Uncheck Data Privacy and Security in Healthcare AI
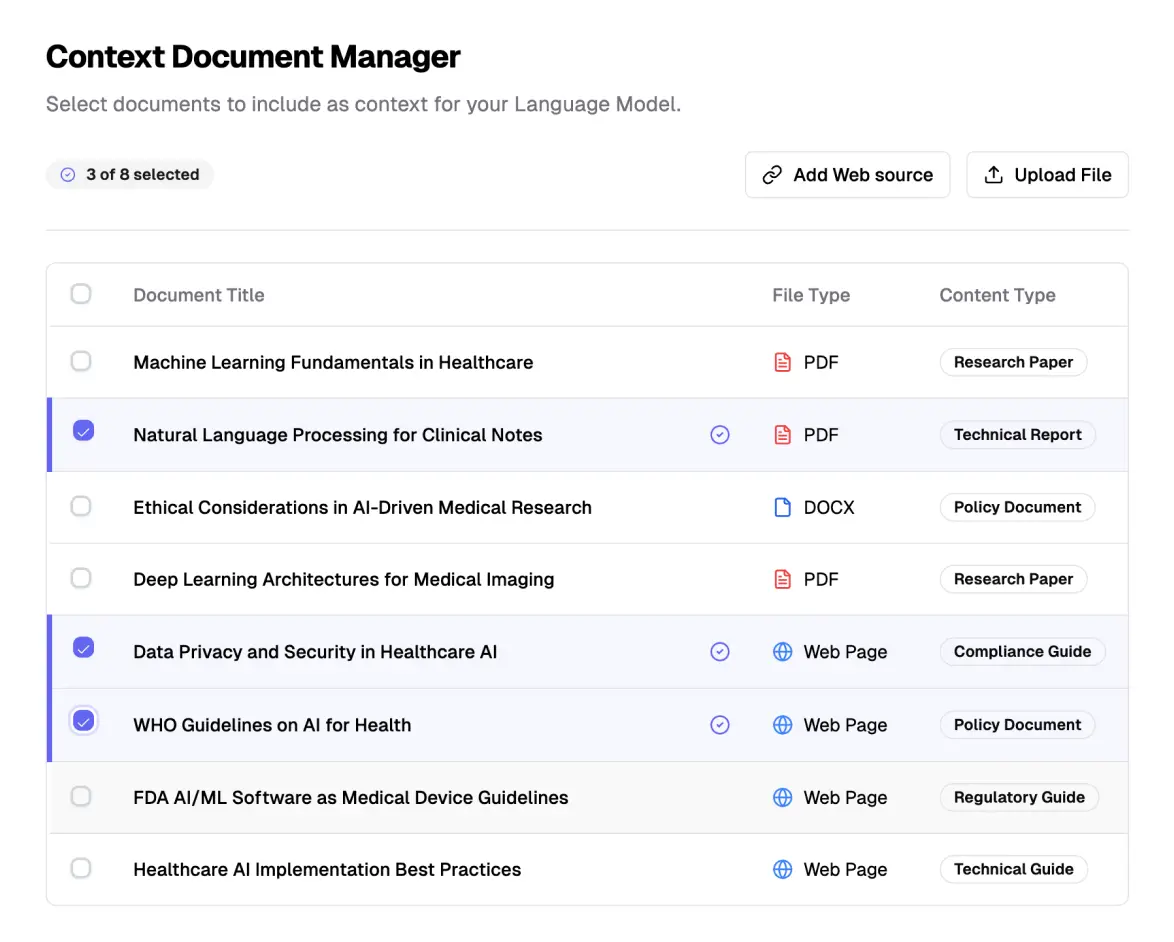This screenshot has height=942, width=1174. (83, 648)
